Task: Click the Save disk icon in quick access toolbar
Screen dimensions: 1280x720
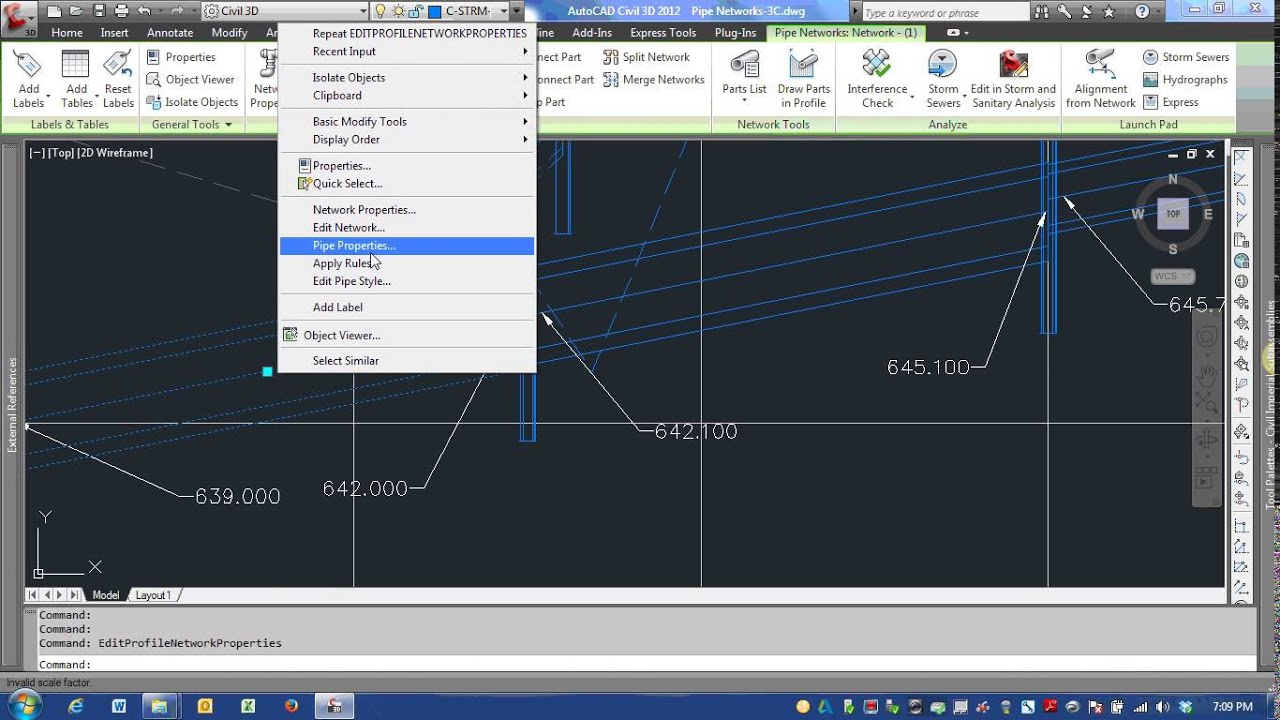Action: [99, 11]
